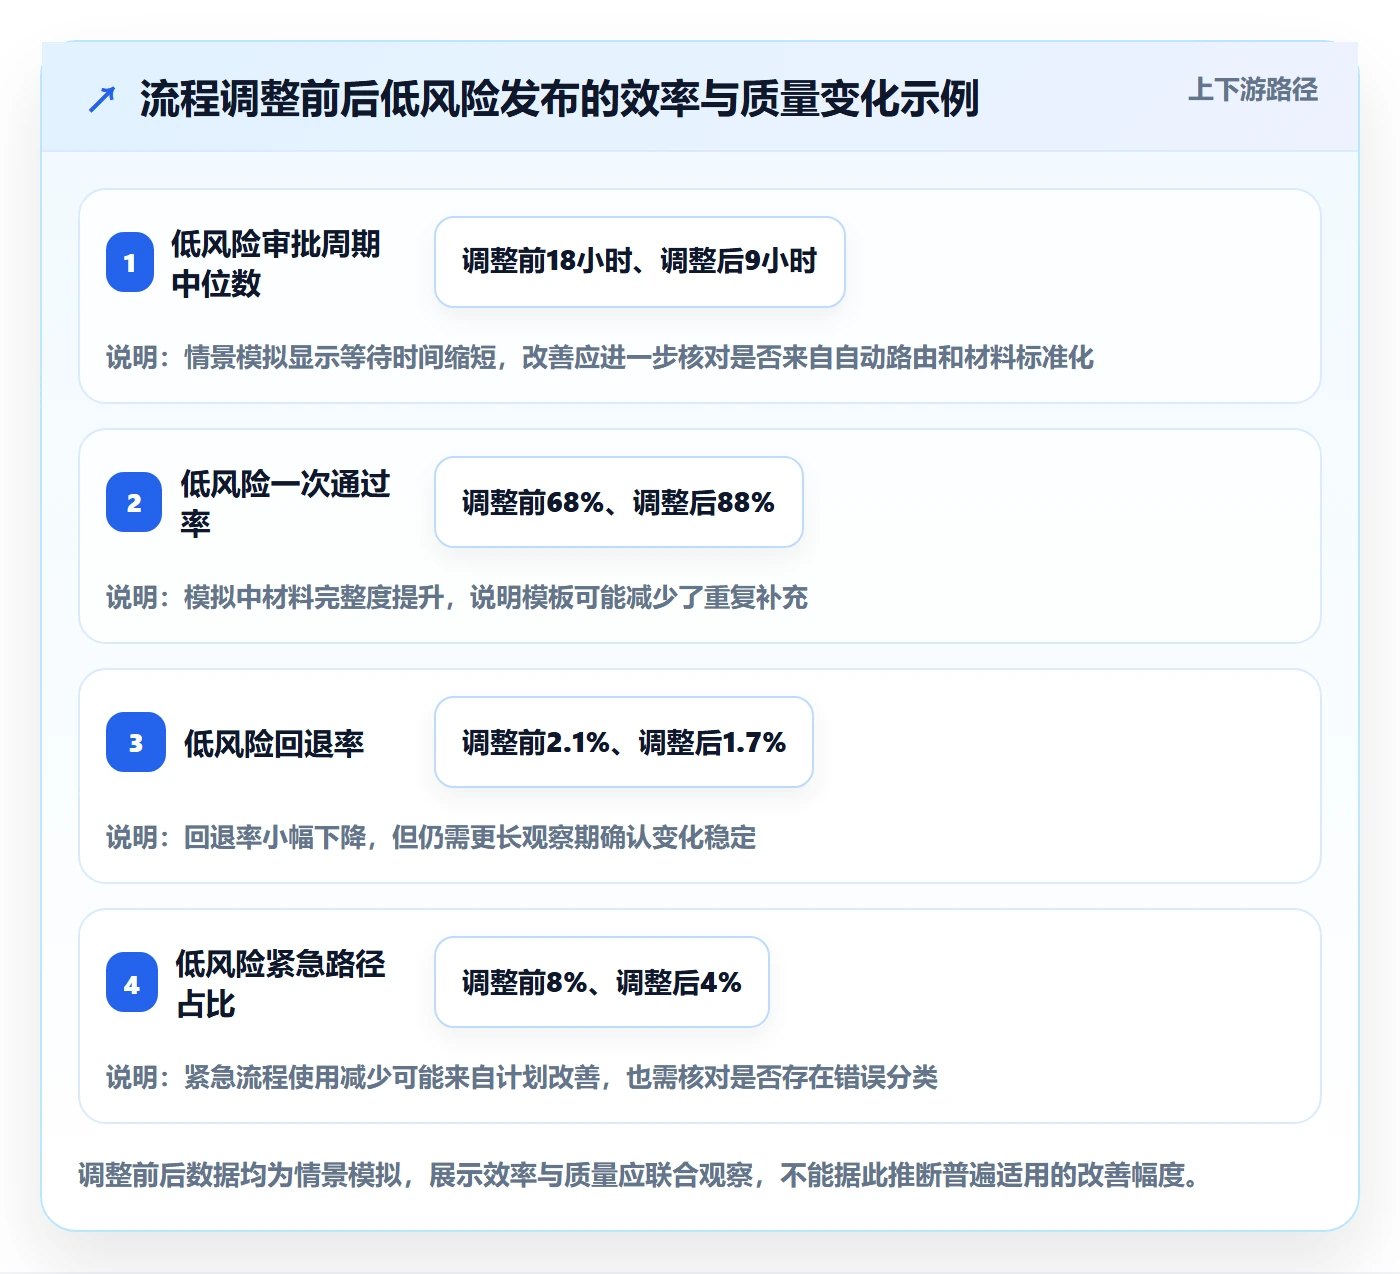Select the number 1 badge icon
Screen dimensions: 1400x1274
[130, 262]
